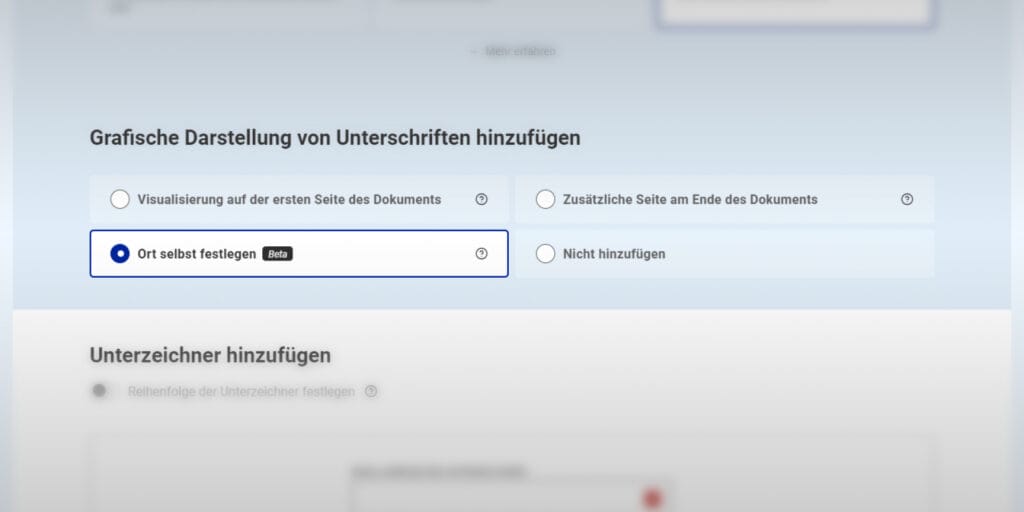1024x512 pixels.
Task: Choose Zusätzliche Seite am Ende des Dokuments
Action: (545, 199)
